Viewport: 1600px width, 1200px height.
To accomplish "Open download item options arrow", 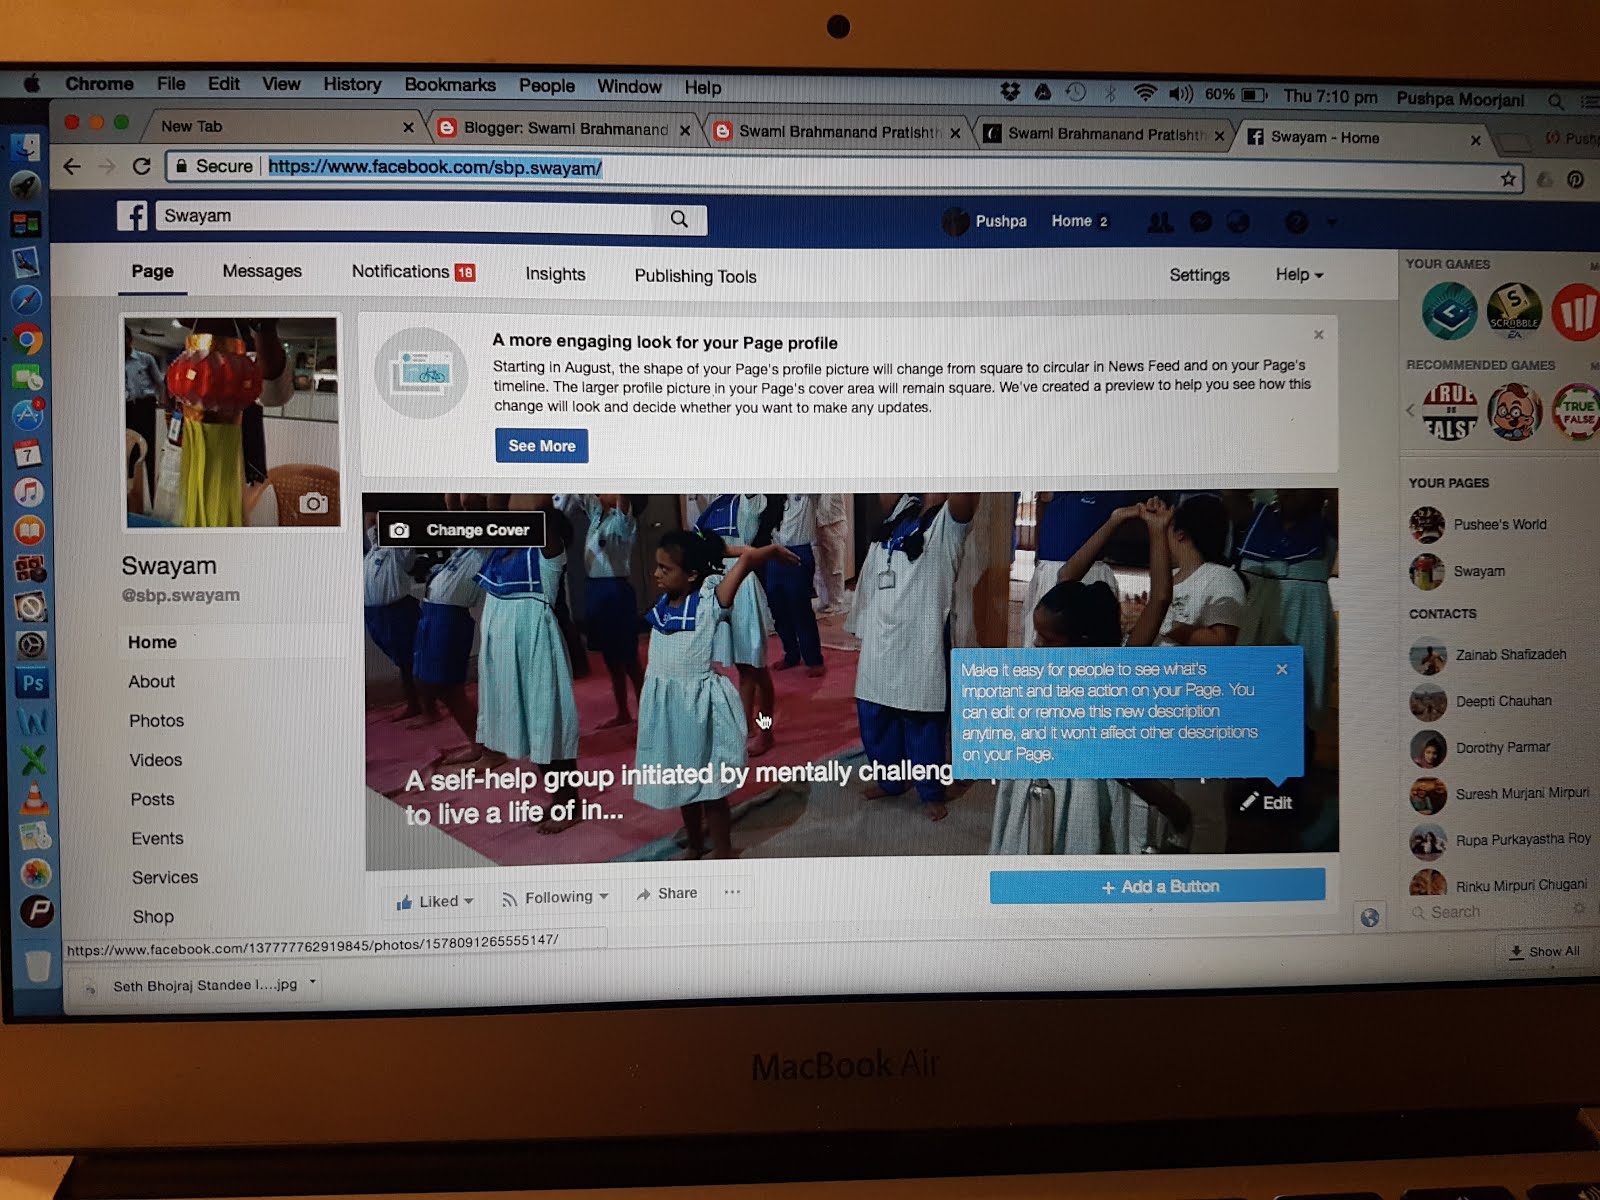I will coord(313,983).
